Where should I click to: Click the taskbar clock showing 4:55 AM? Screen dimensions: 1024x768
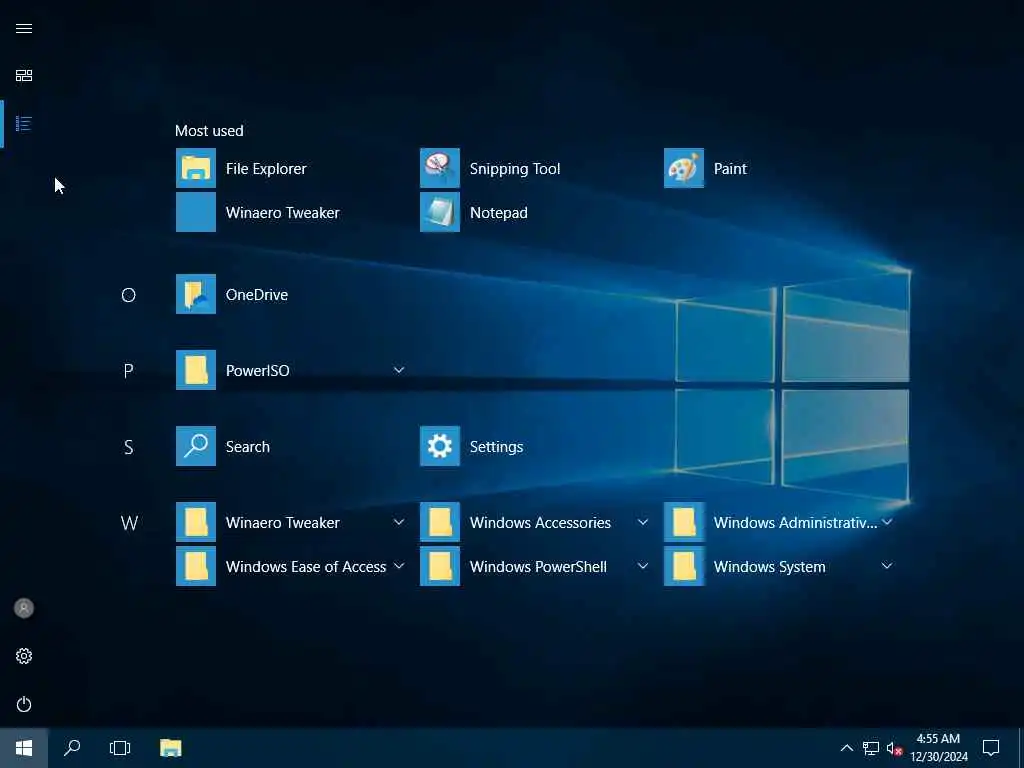(938, 748)
